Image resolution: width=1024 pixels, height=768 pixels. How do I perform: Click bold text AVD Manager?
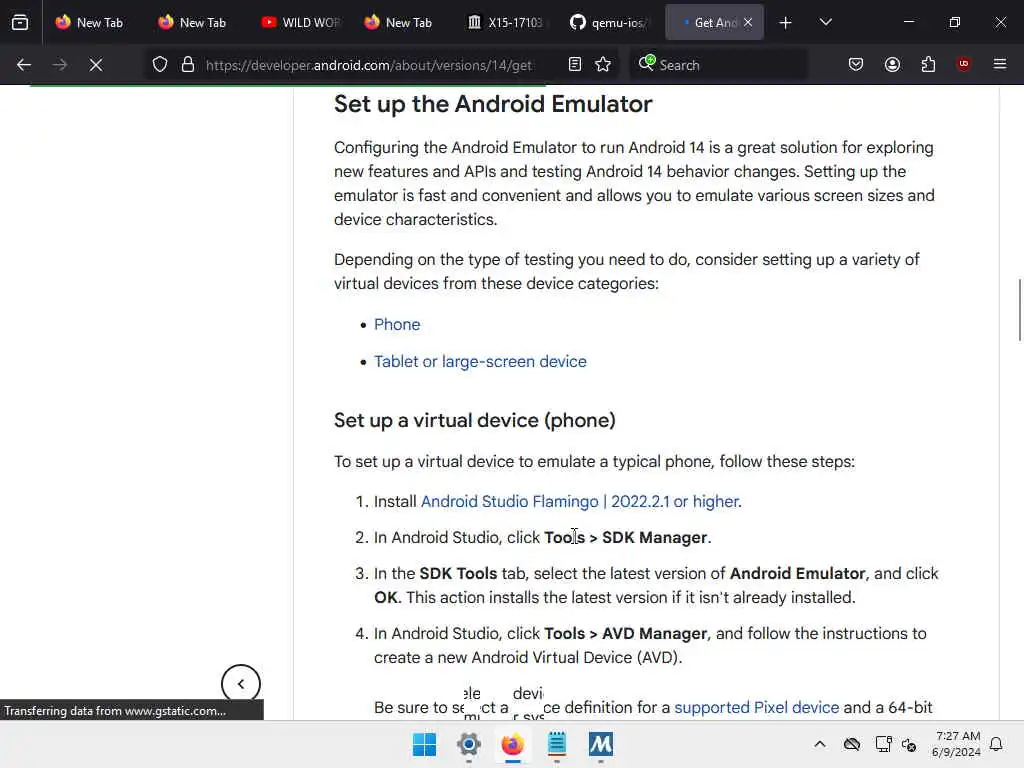(x=654, y=633)
